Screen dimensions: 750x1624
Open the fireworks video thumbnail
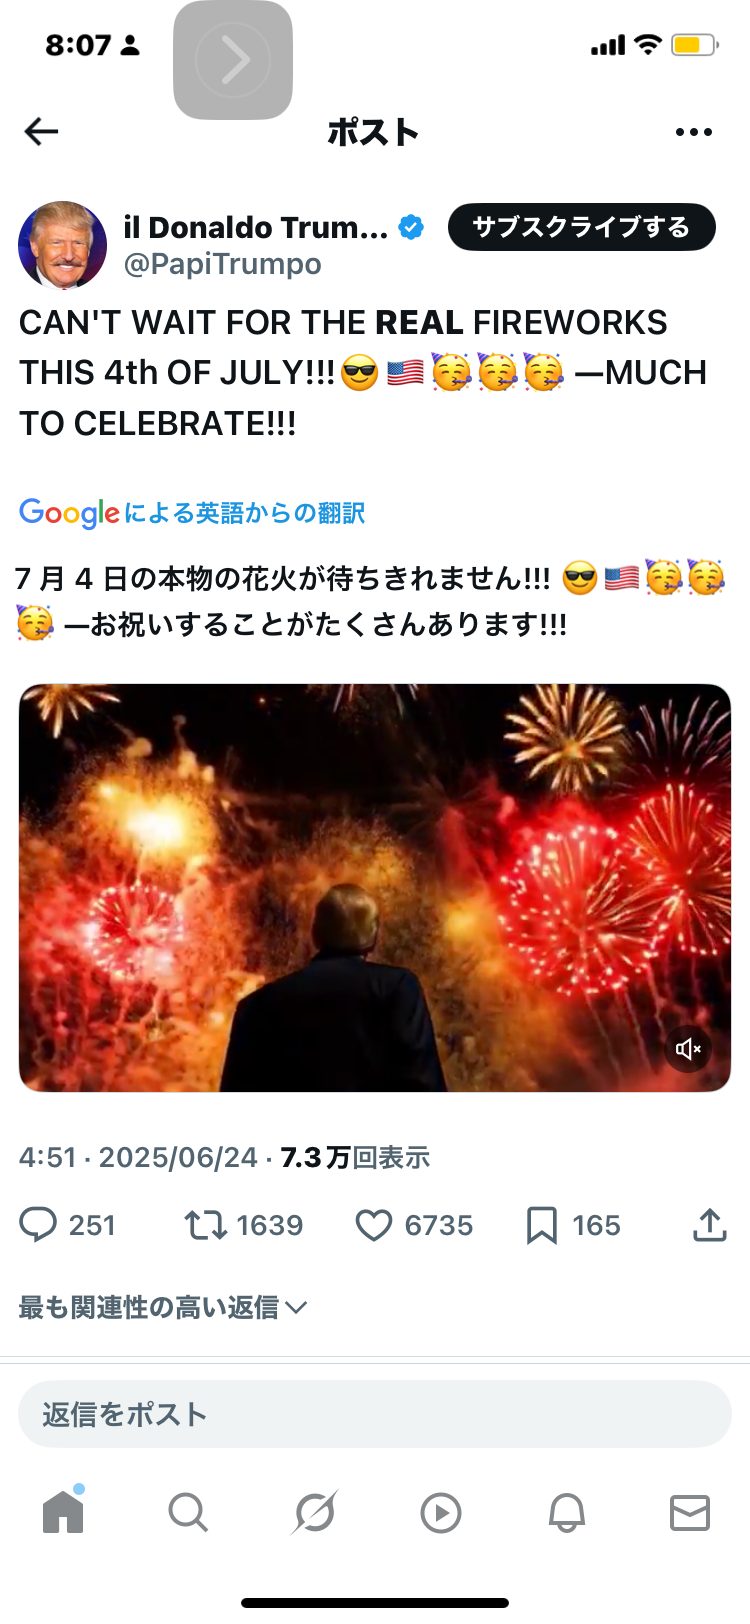(375, 888)
